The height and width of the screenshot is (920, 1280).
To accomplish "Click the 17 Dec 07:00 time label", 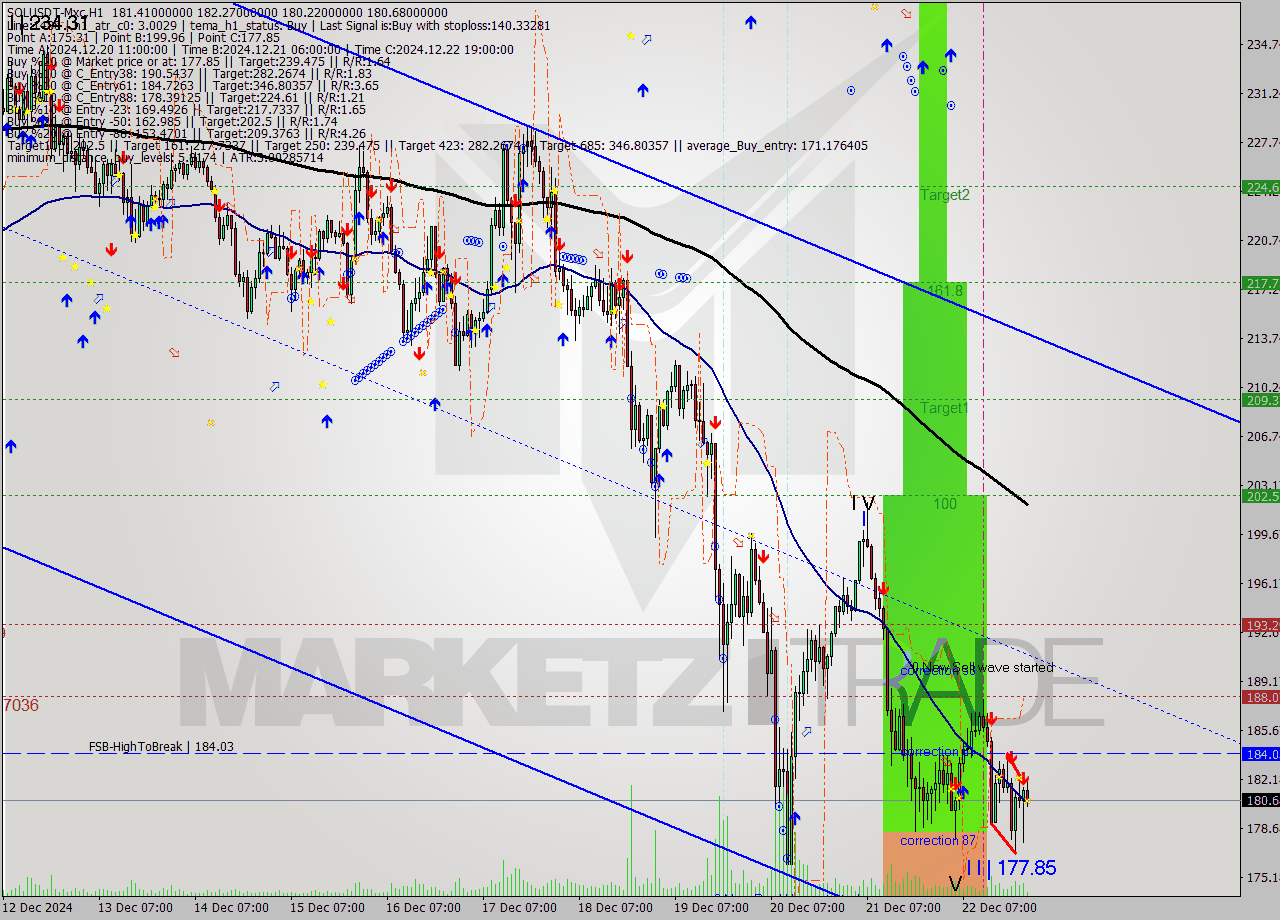I will tap(518, 908).
